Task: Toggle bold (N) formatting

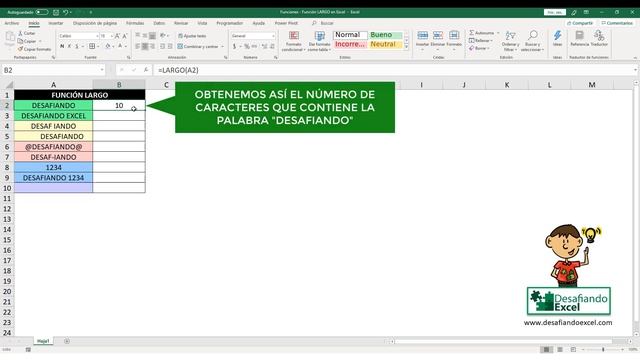Action: point(62,47)
